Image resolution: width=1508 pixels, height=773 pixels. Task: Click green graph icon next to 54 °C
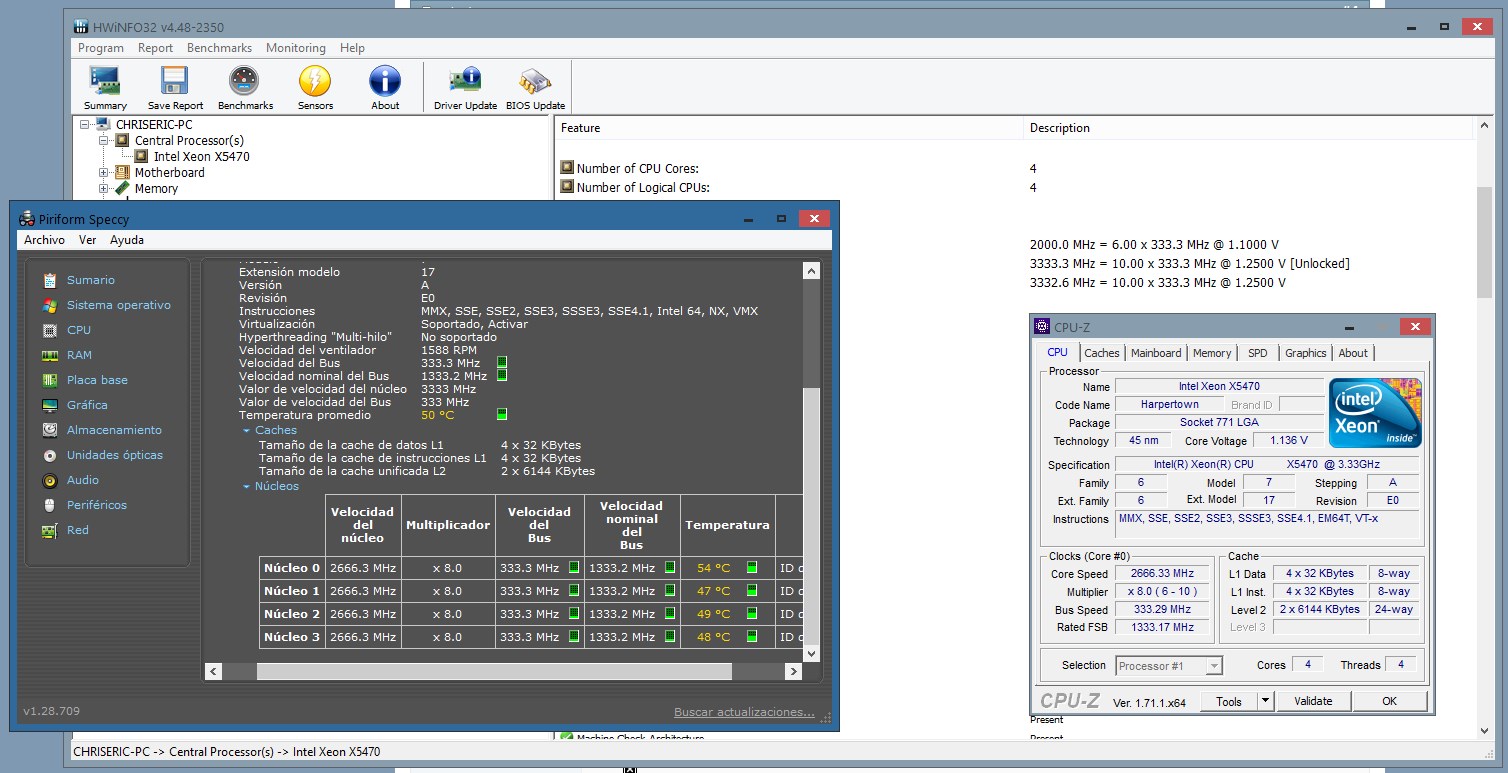click(x=752, y=567)
